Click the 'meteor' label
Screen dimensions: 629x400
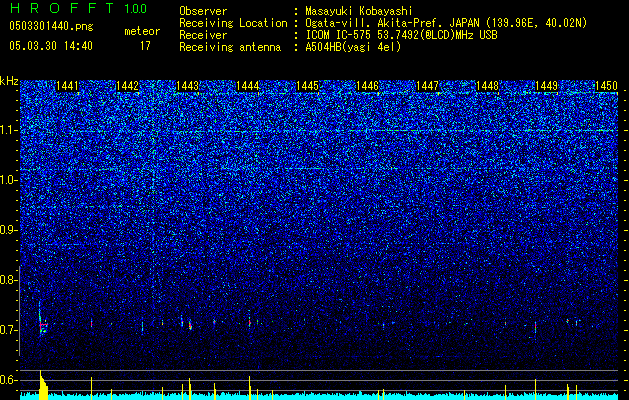pos(142,31)
